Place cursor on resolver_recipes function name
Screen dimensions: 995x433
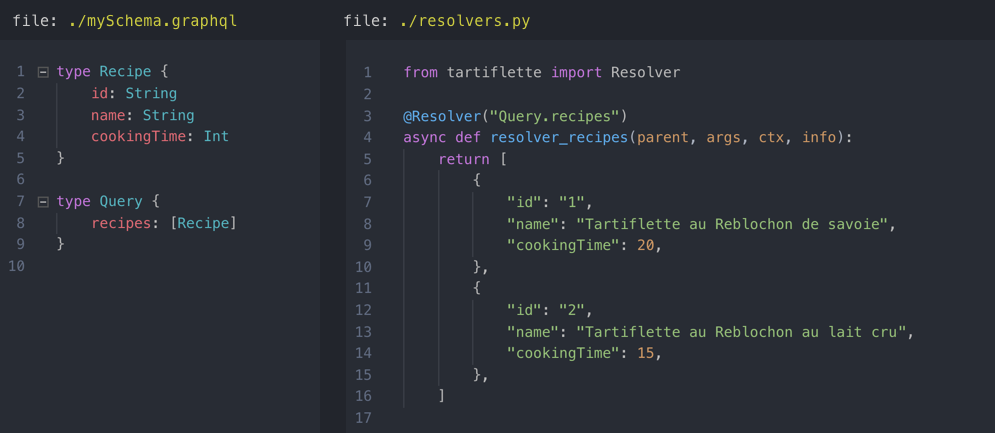tap(559, 137)
